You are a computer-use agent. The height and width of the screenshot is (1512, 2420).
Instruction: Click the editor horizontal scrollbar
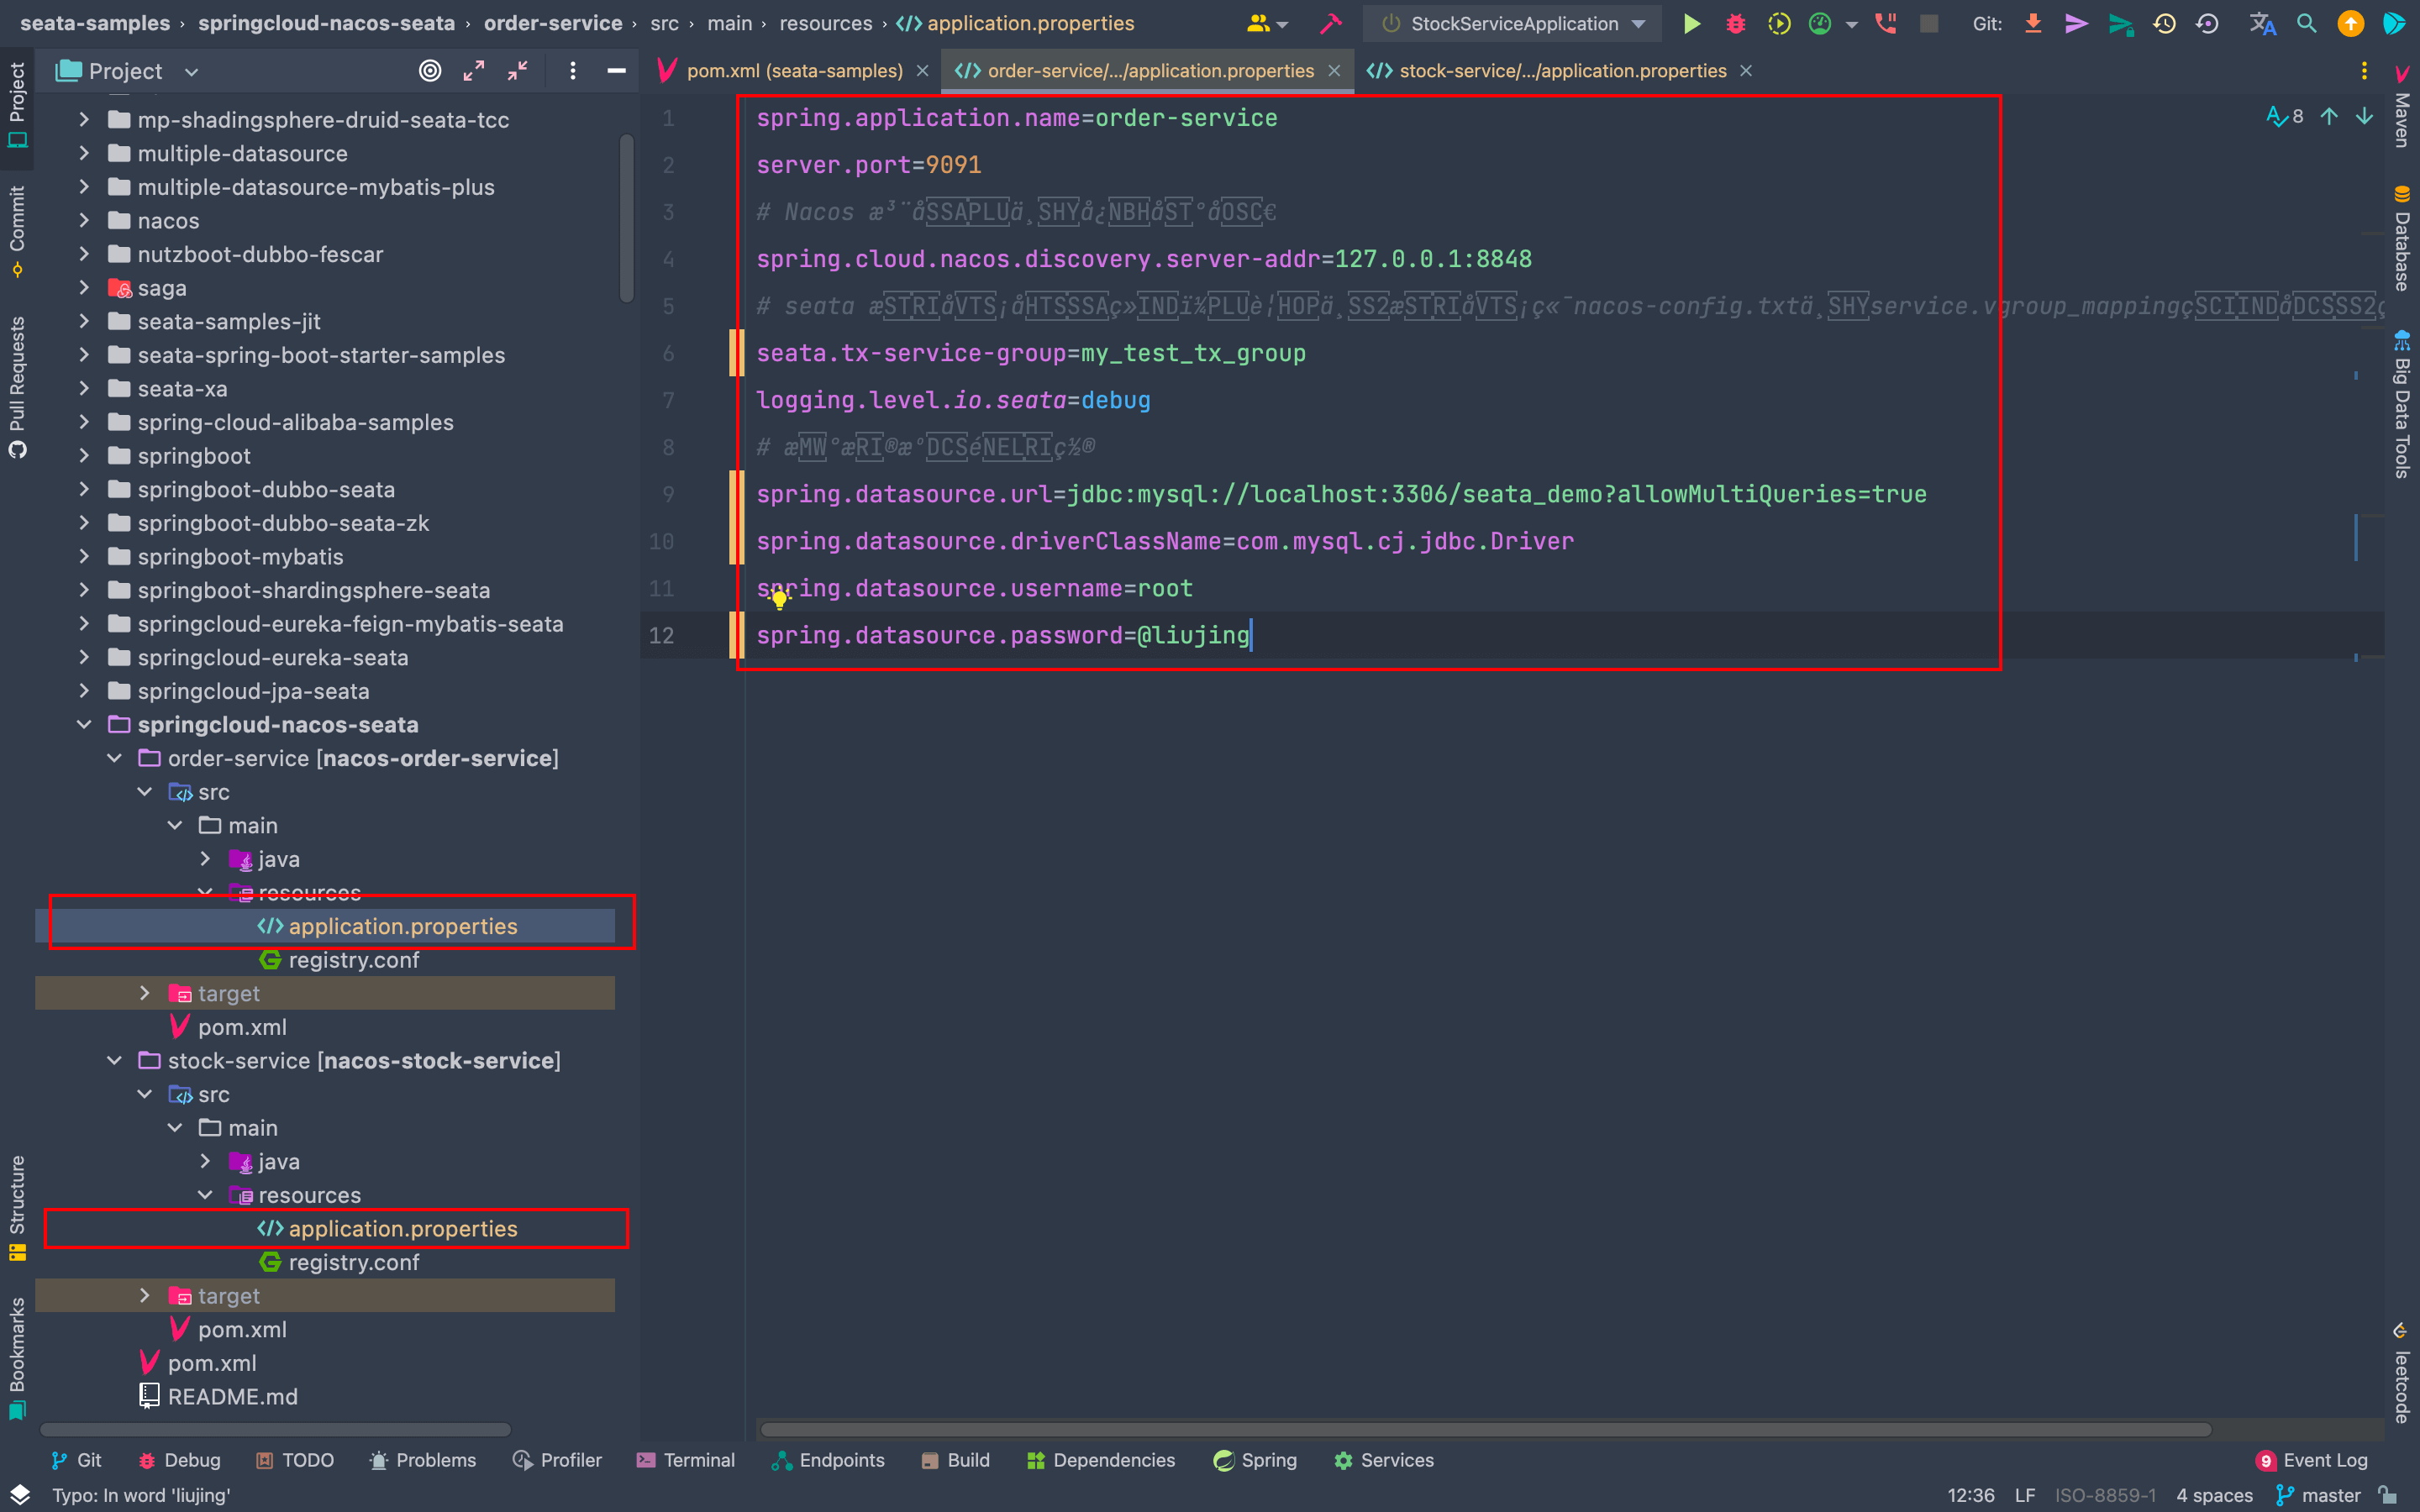[x=1485, y=1429]
